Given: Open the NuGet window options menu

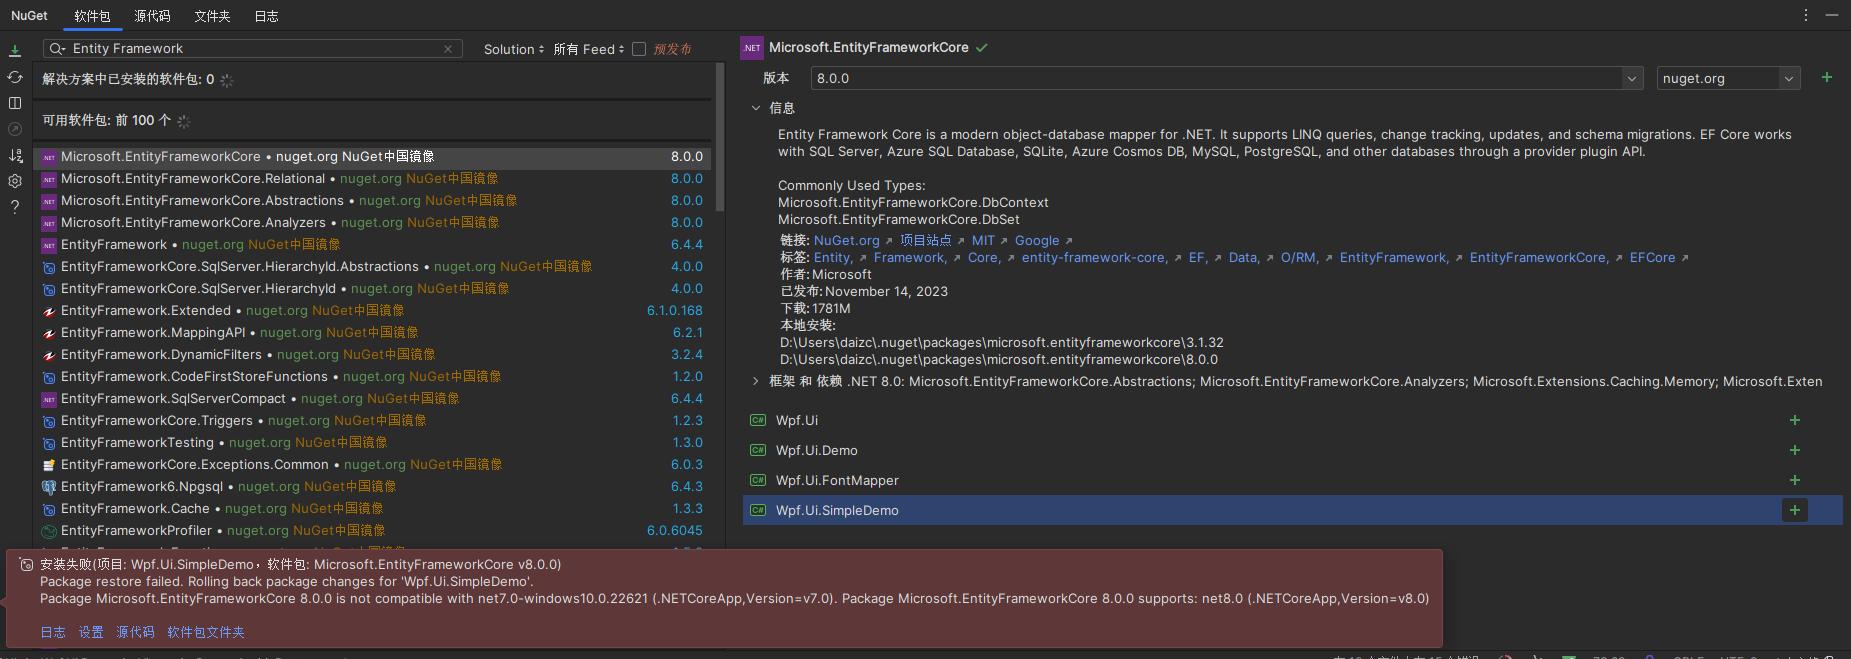Looking at the screenshot, I should 1806,15.
